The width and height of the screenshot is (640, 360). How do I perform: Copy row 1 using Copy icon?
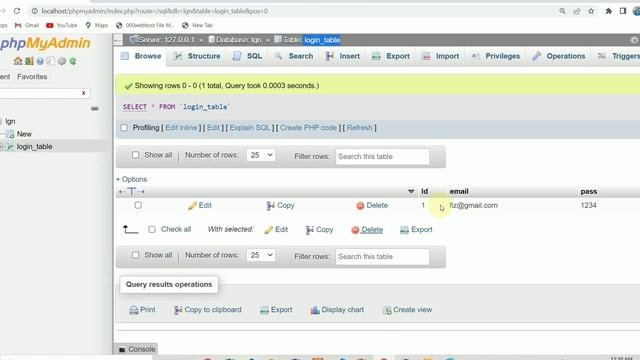280,205
